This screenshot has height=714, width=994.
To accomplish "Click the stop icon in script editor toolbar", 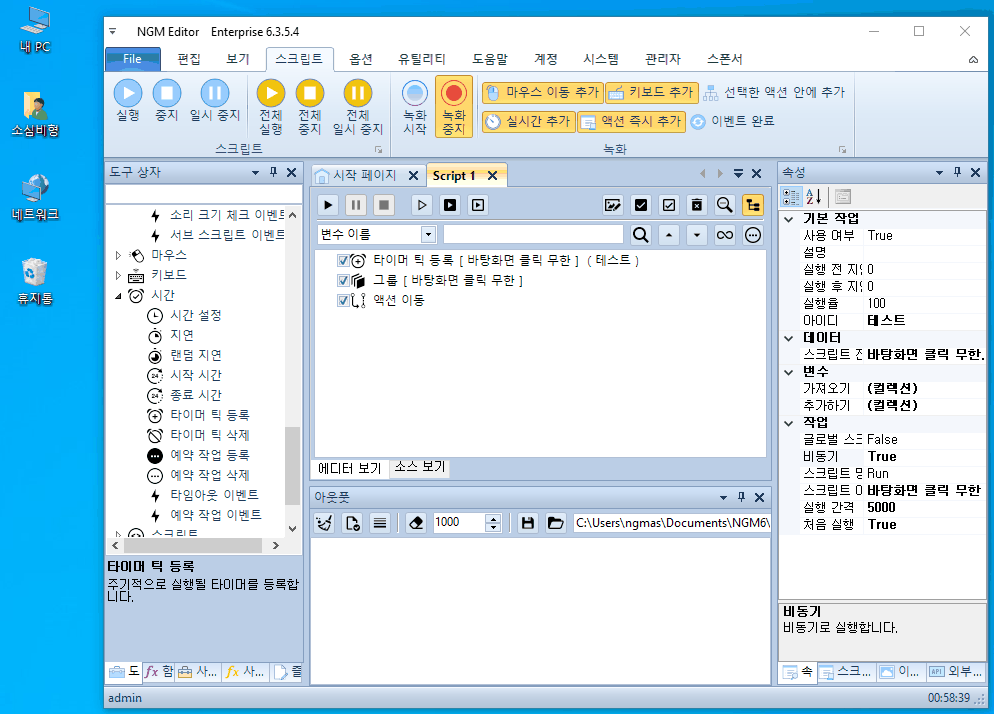I will tap(384, 205).
